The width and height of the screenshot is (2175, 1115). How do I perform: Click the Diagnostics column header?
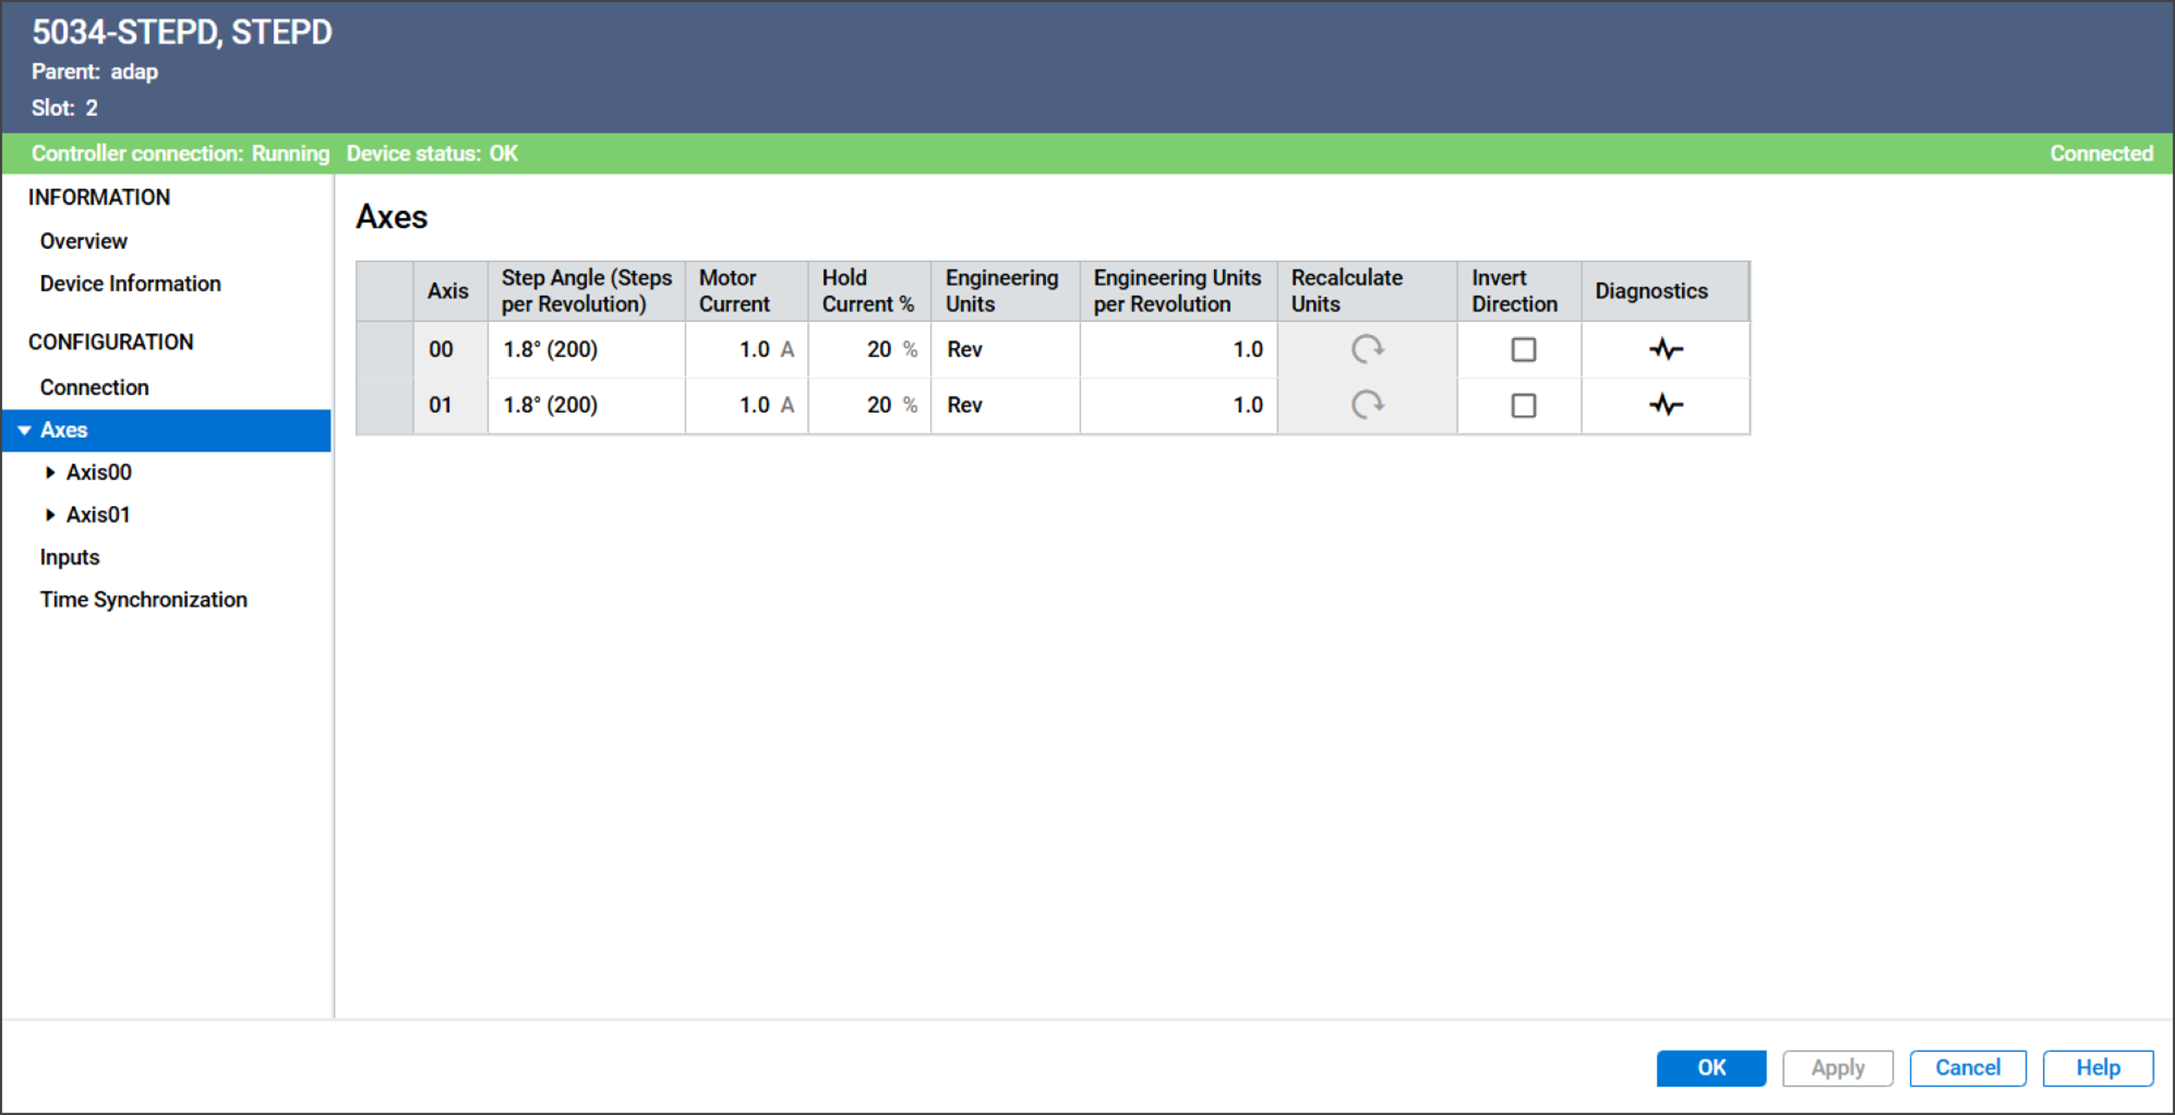(1665, 291)
